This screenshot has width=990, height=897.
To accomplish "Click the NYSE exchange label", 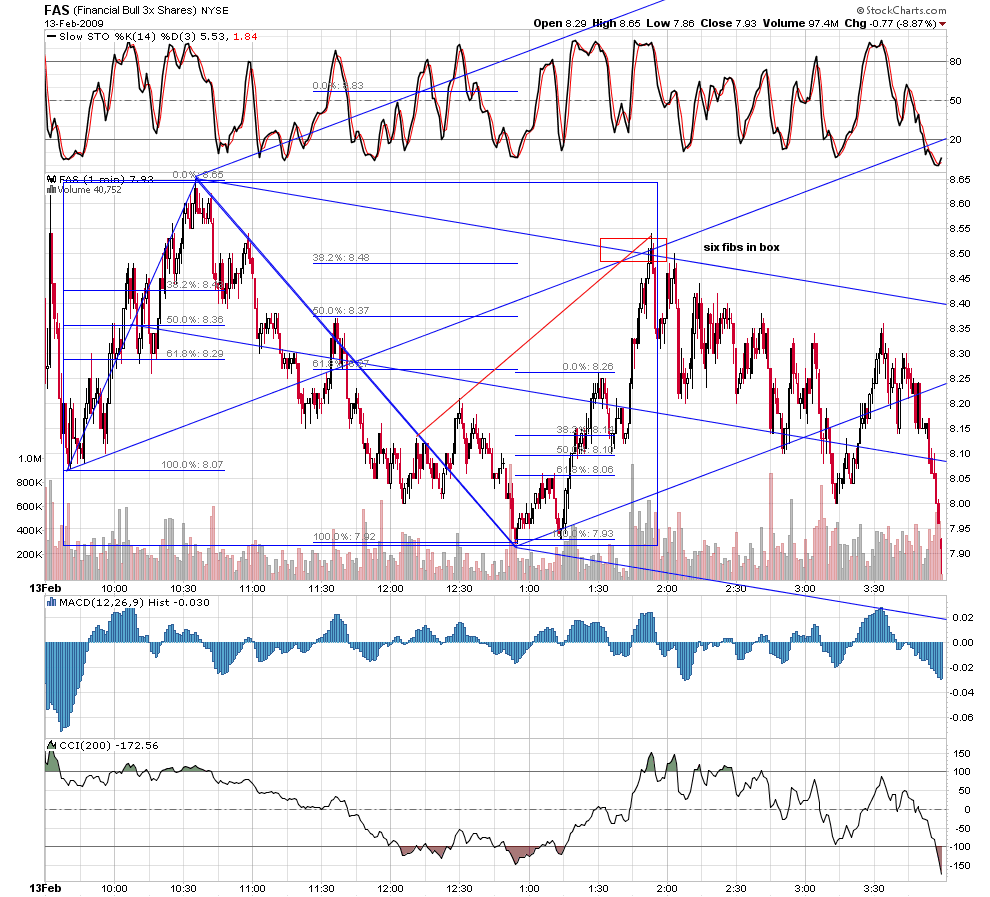I will 215,11.
